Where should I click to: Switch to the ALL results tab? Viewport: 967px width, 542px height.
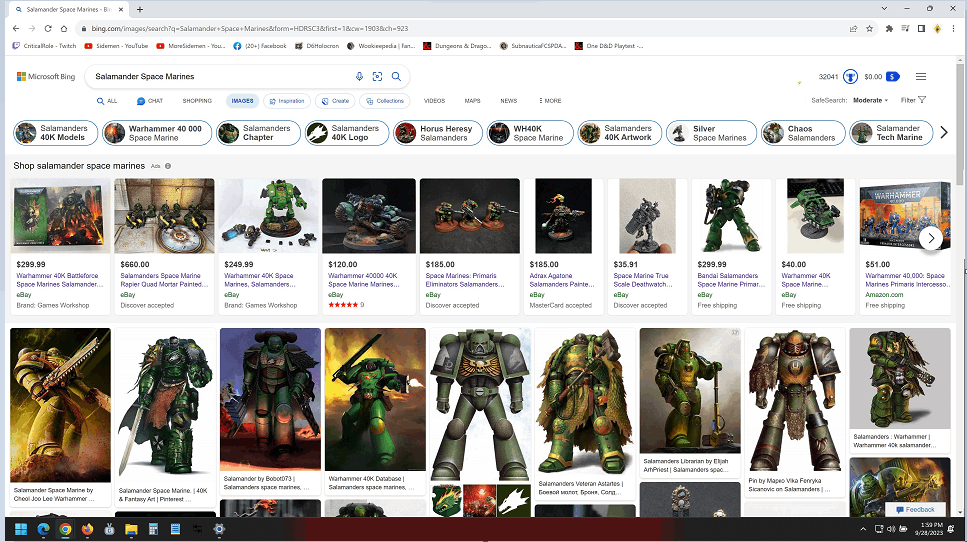(107, 101)
